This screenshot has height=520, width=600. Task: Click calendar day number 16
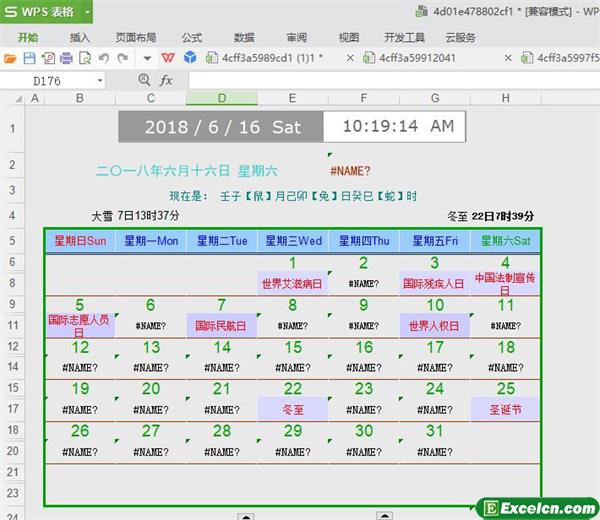point(364,347)
